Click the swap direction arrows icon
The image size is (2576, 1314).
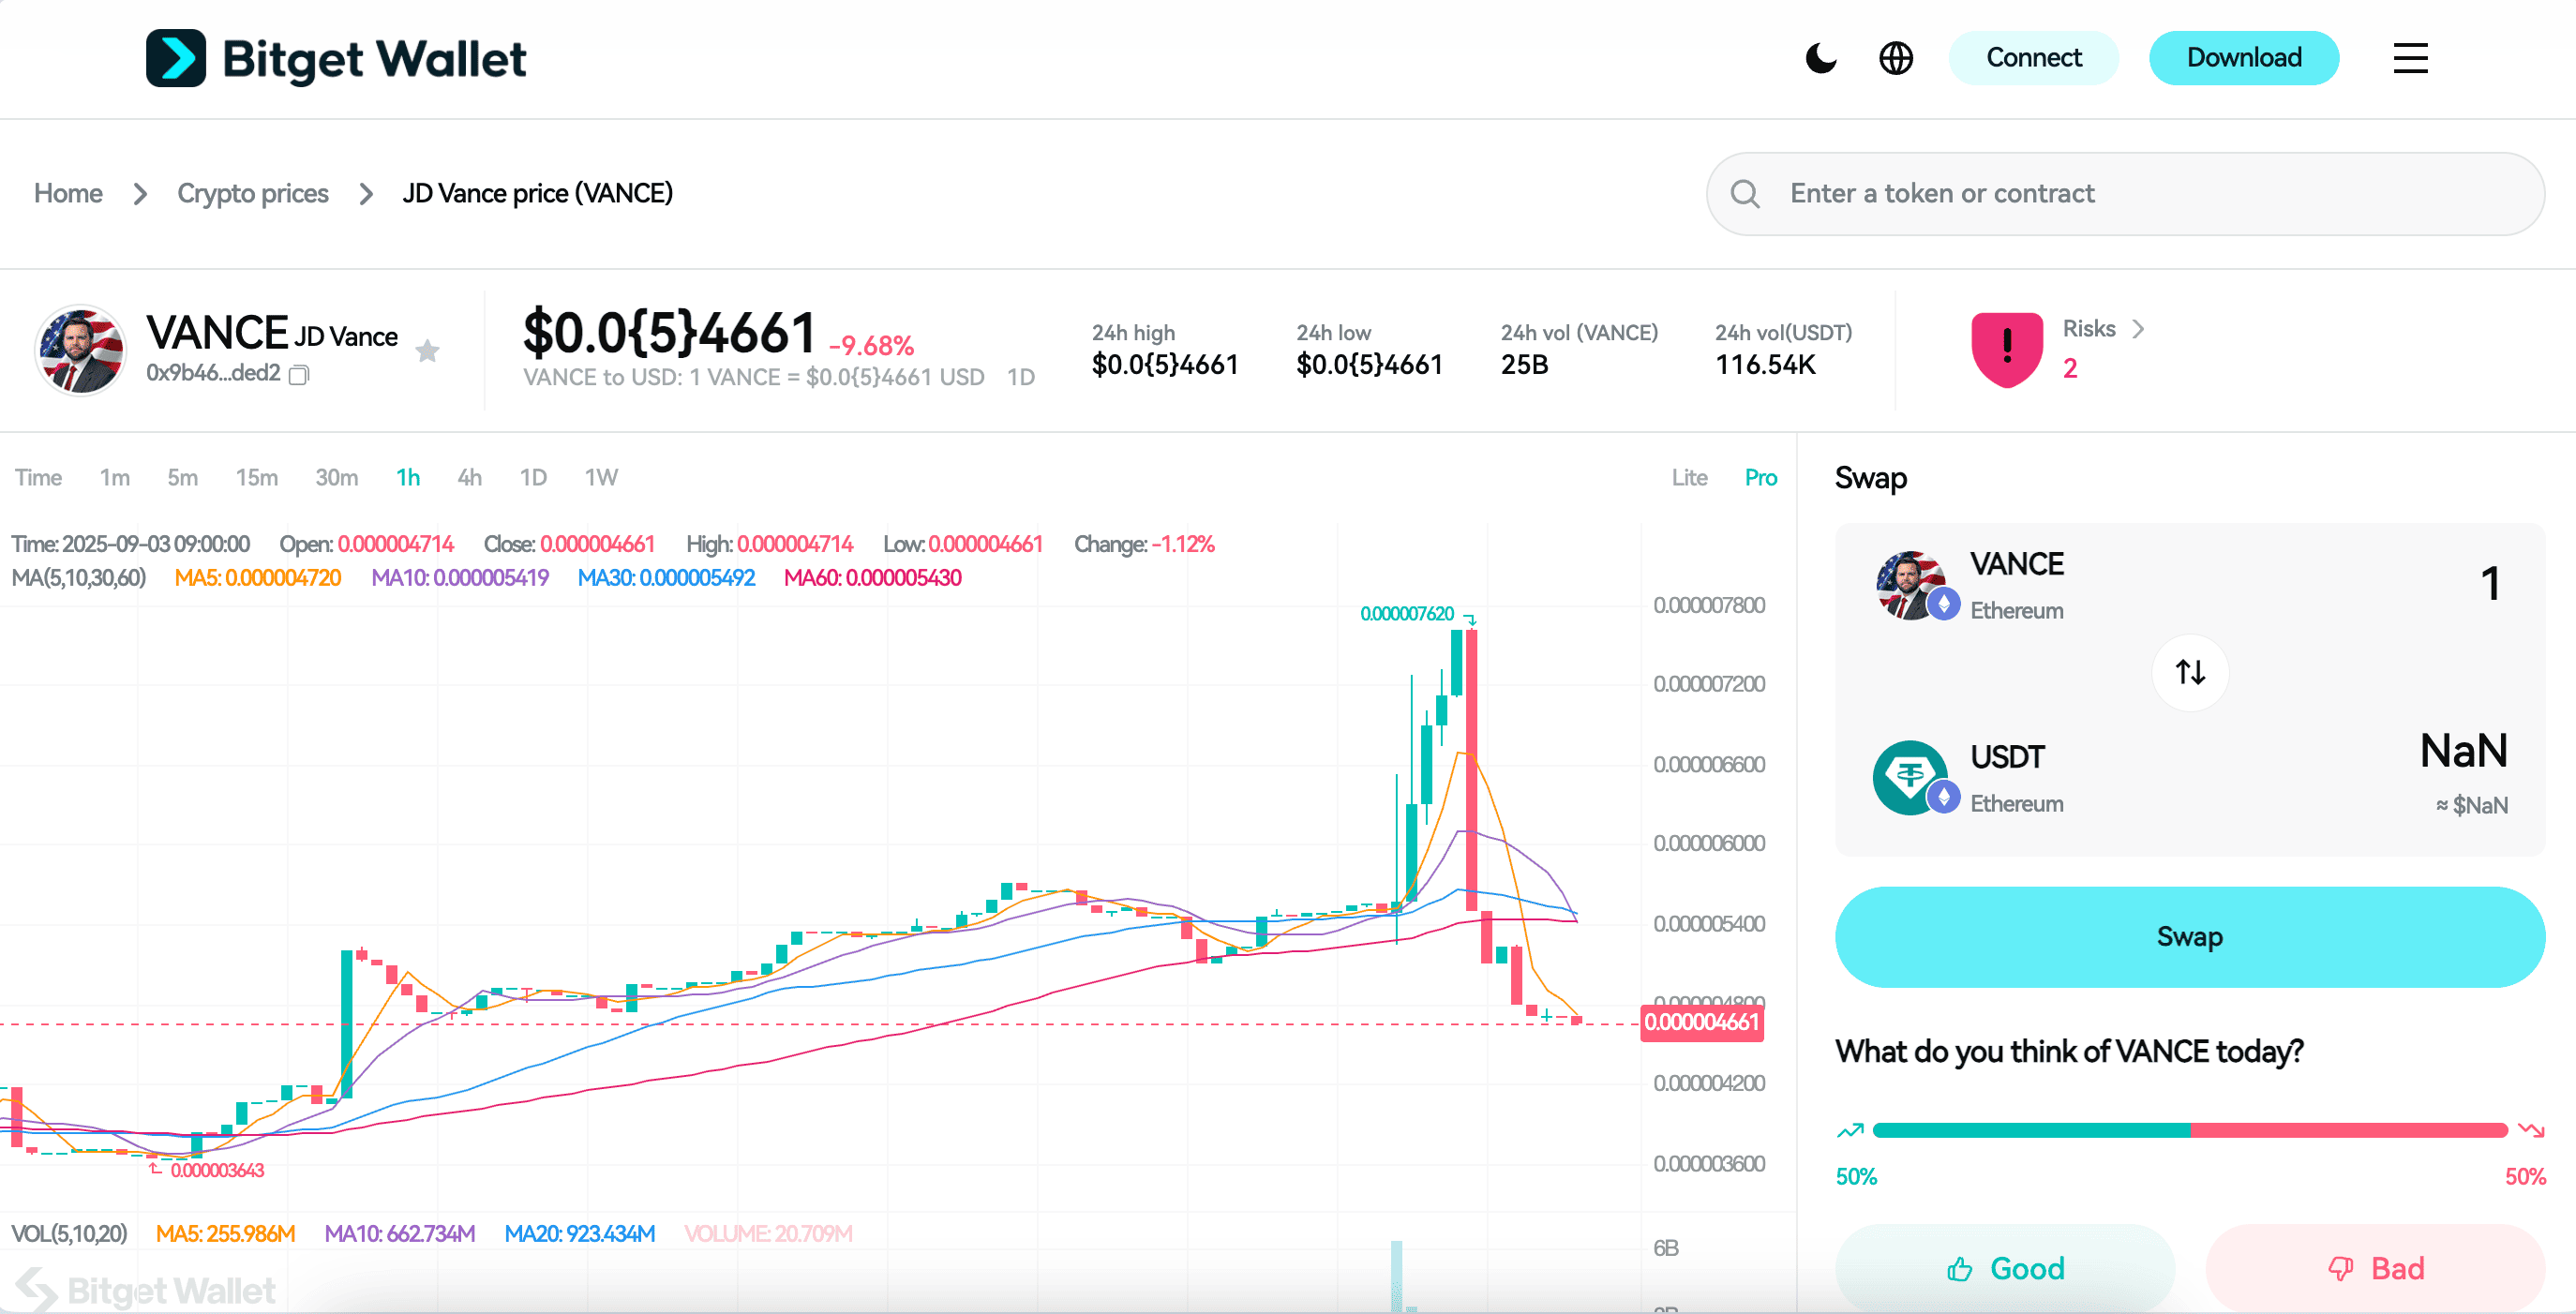[x=2190, y=672]
